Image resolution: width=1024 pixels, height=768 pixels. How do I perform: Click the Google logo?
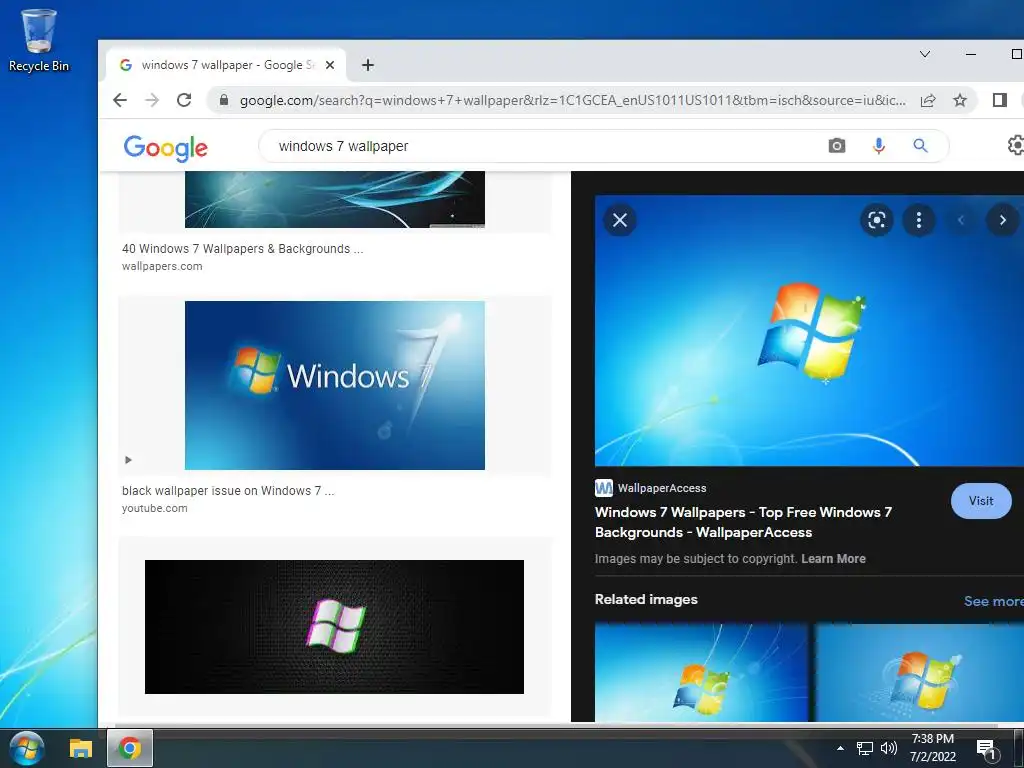[x=165, y=148]
